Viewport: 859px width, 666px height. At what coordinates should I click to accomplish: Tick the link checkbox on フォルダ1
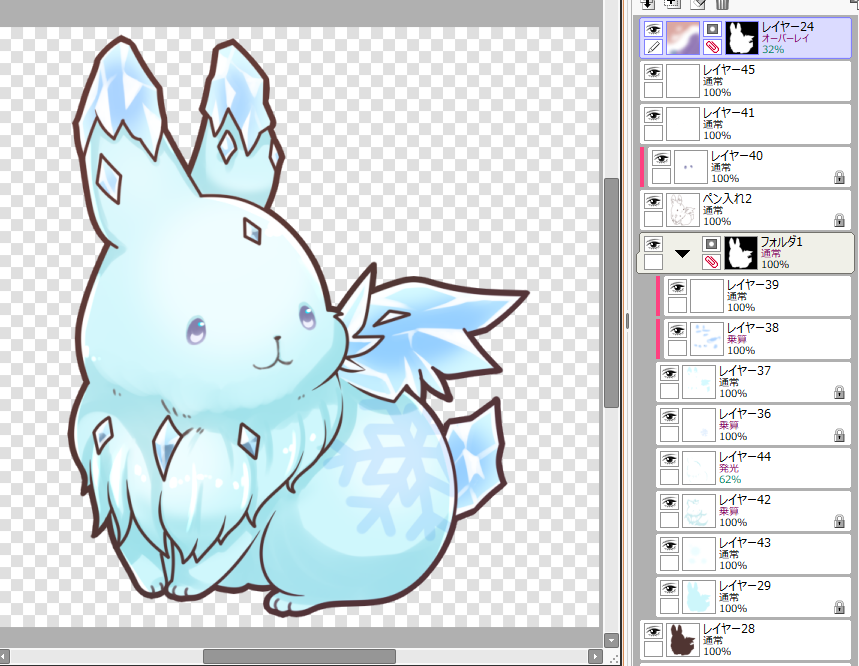[x=653, y=262]
